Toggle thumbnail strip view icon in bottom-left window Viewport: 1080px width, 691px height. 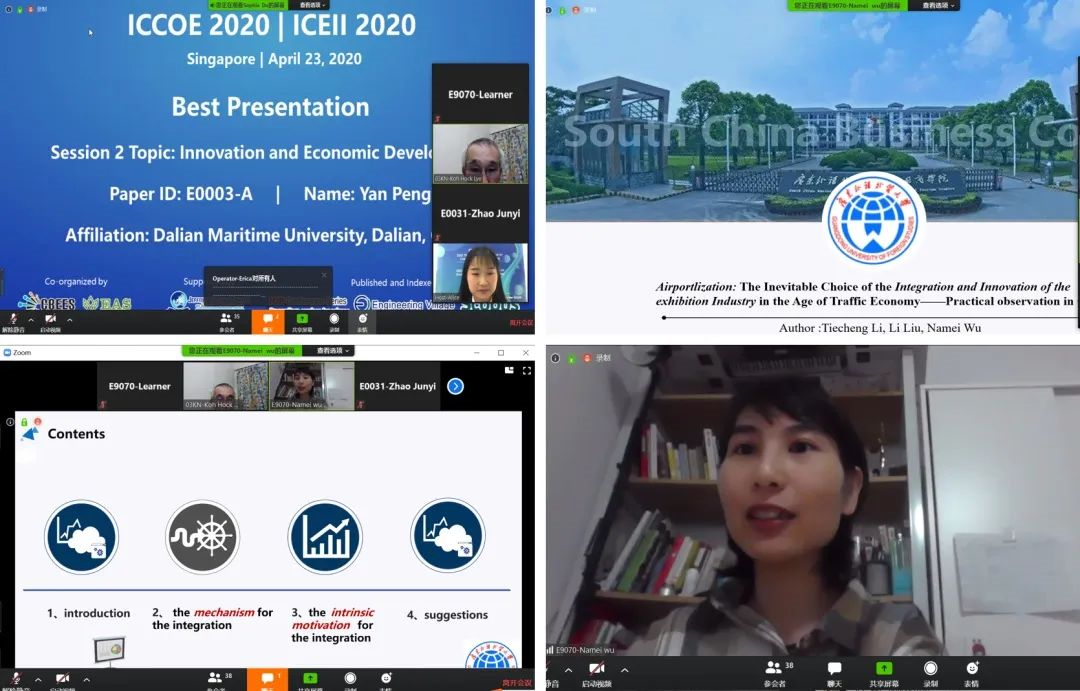click(x=509, y=371)
